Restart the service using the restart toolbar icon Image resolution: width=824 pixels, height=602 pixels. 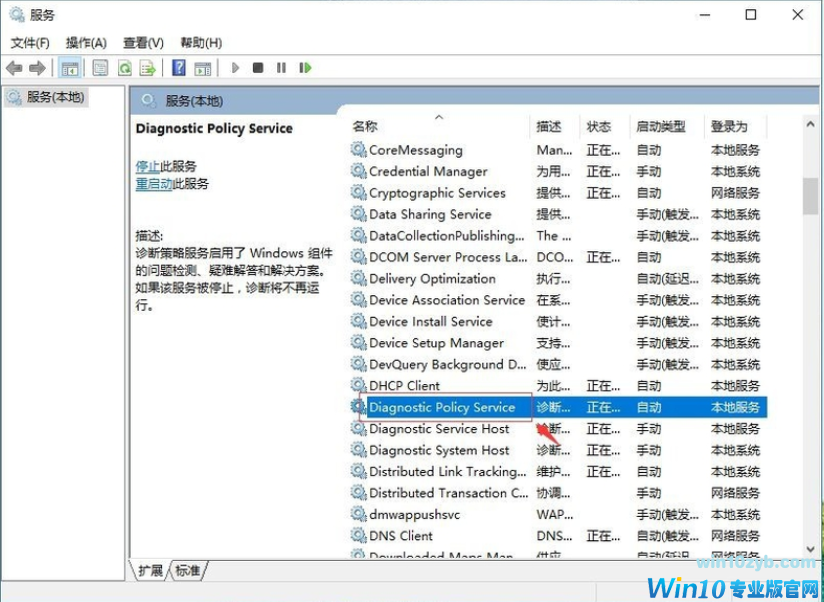coord(305,68)
